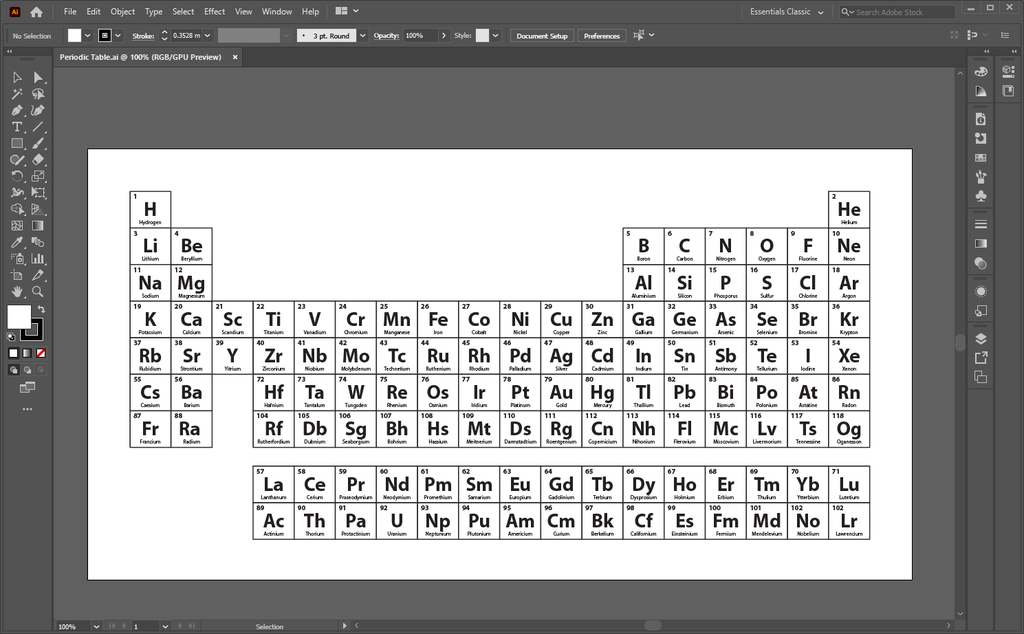
Task: Open the Layers panel icon
Action: pos(980,339)
